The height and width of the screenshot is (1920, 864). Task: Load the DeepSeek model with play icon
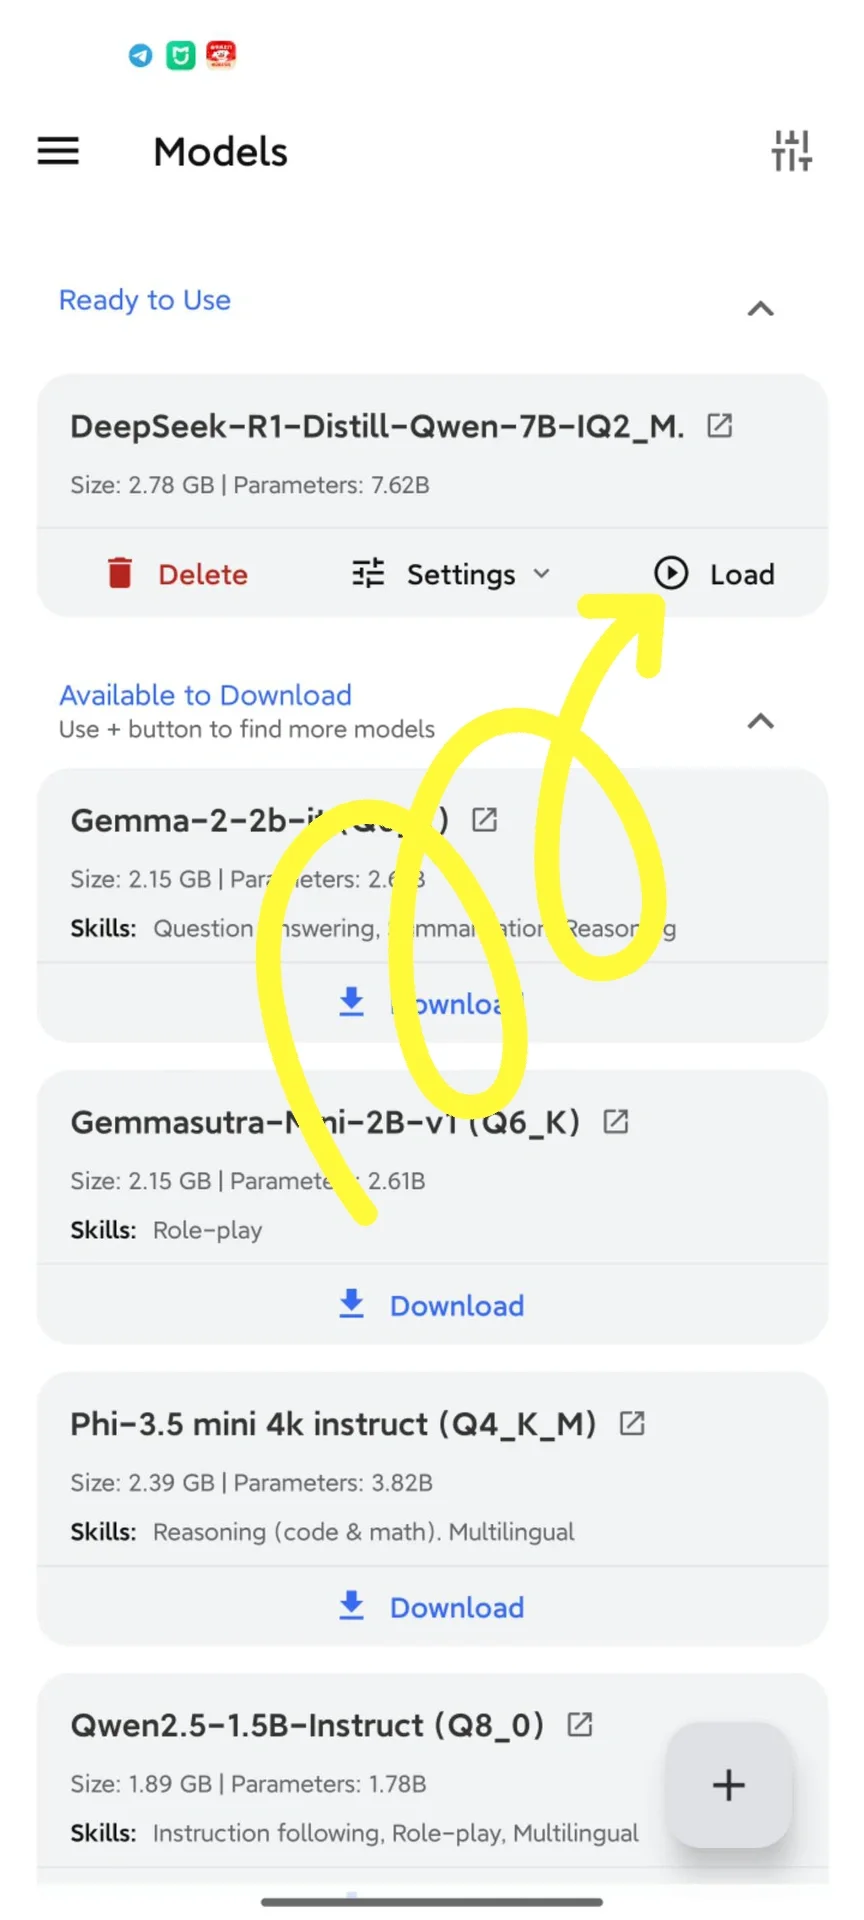pyautogui.click(x=714, y=574)
